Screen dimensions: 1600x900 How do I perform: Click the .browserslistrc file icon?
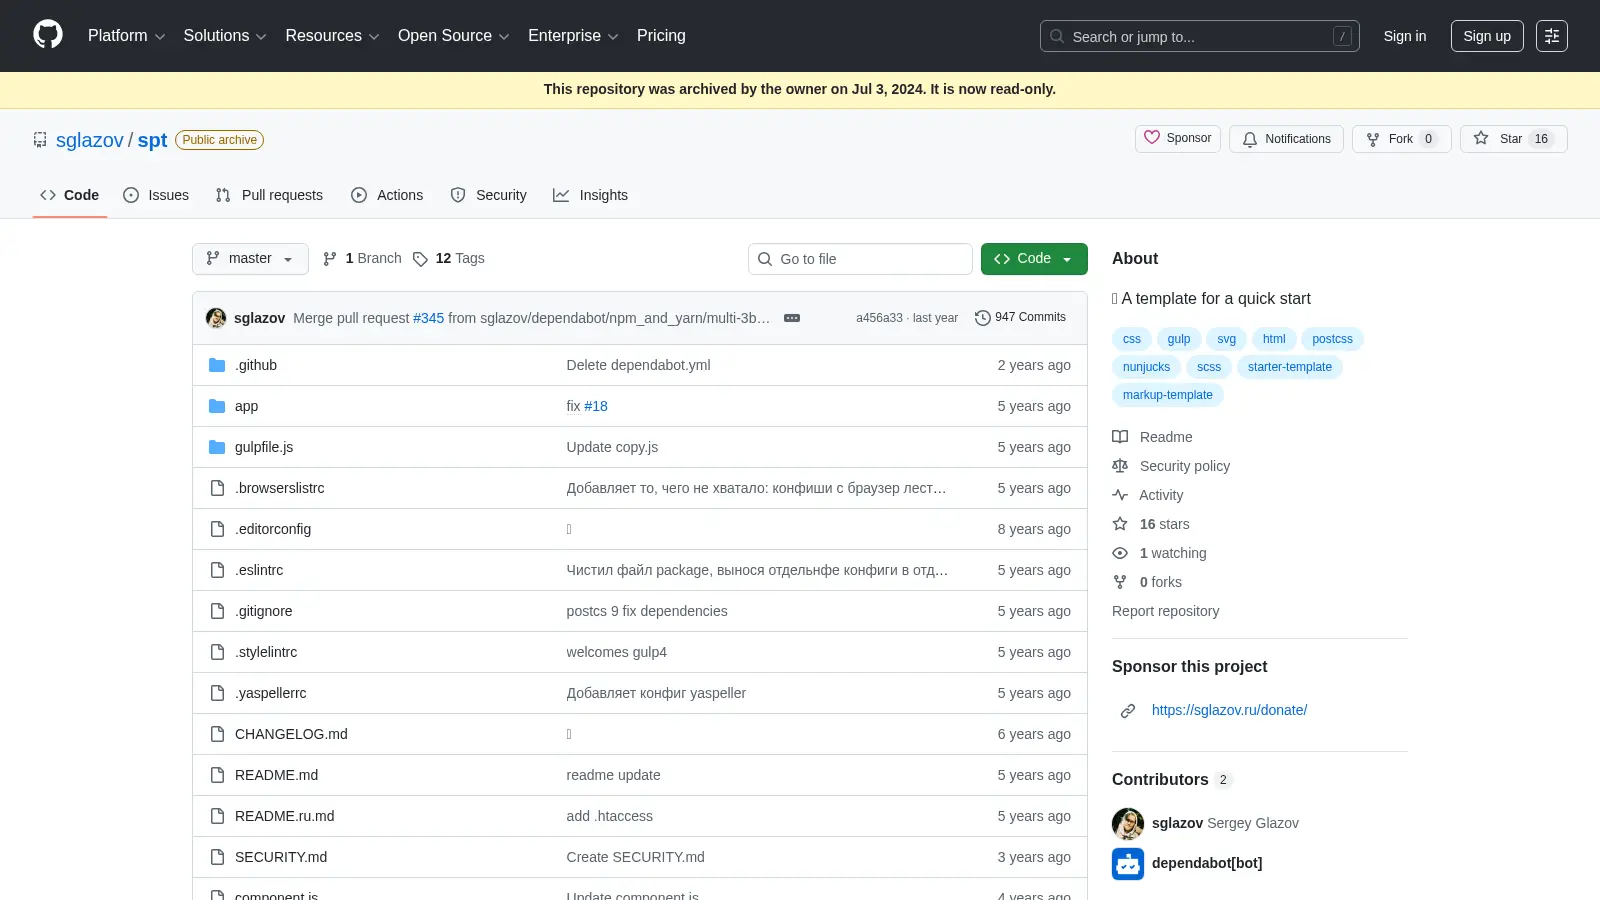coord(217,488)
